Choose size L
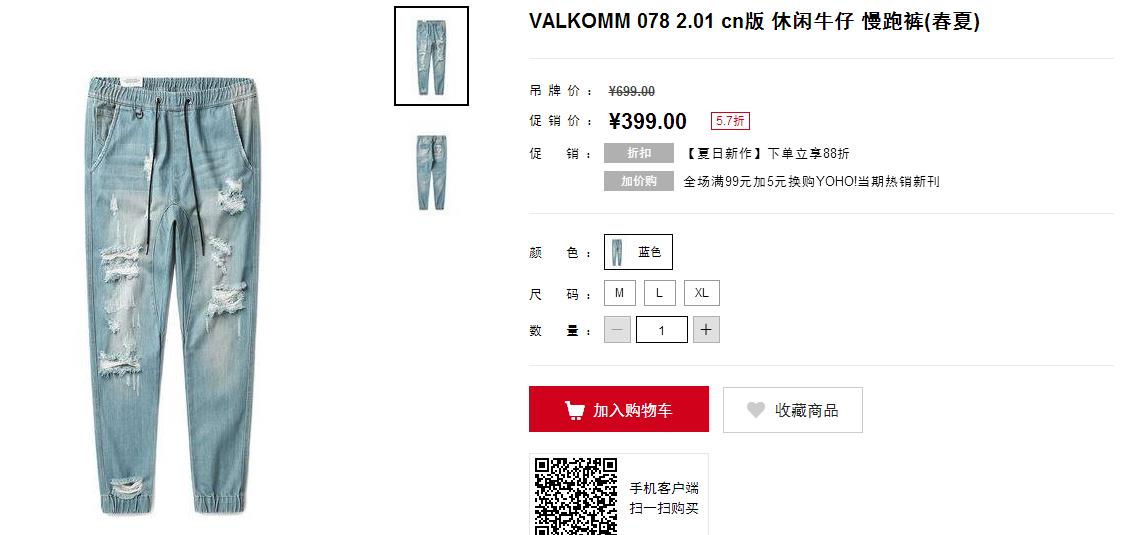Viewport: 1126px width, 535px height. point(659,293)
